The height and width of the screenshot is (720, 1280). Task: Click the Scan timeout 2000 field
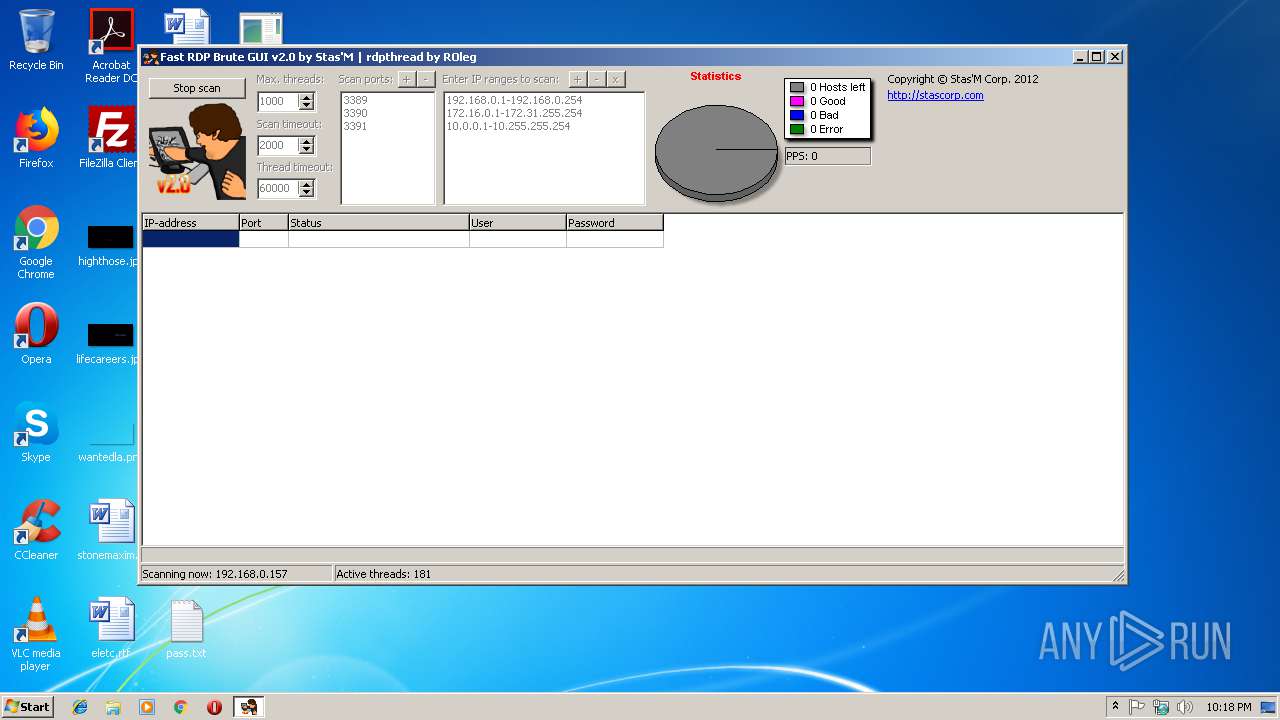point(278,145)
